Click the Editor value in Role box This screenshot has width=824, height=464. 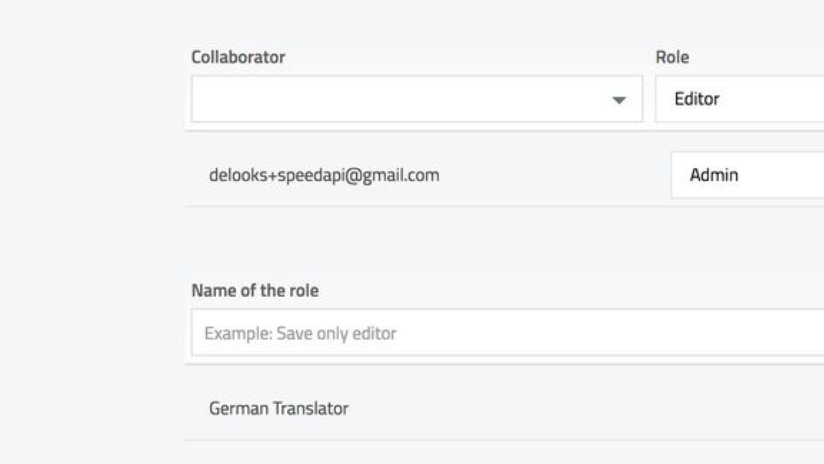point(698,100)
